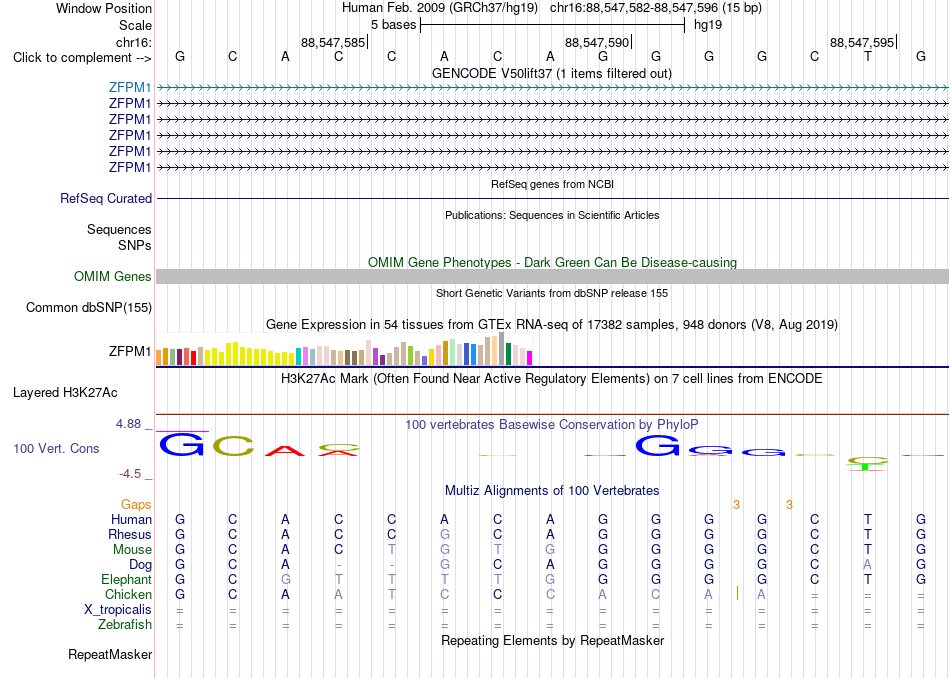
Task: Select the Mouse species row label
Action: pos(132,550)
